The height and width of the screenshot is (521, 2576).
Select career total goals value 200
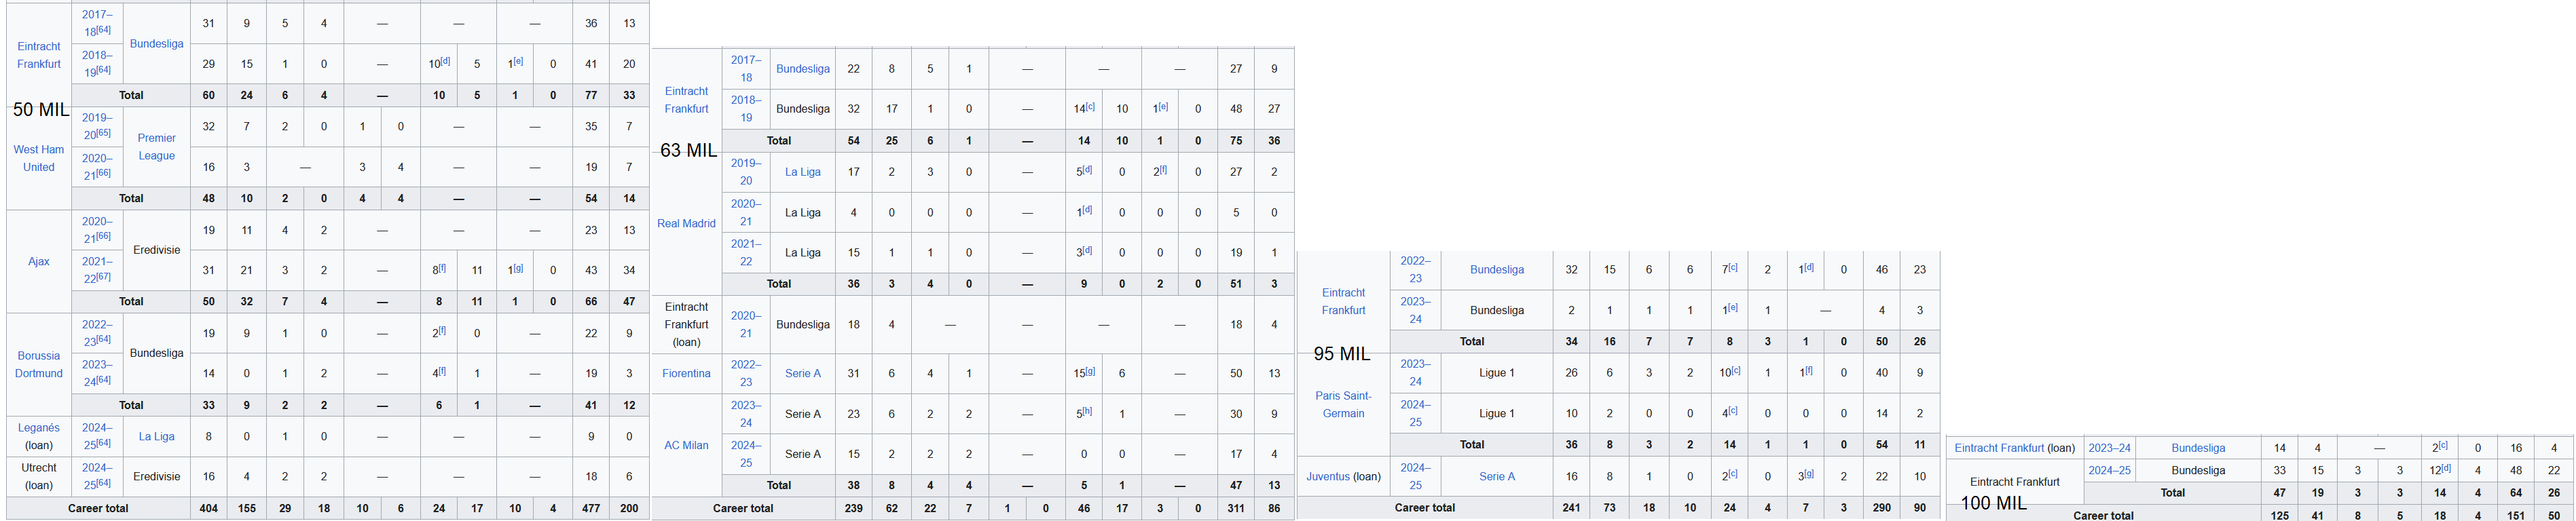click(629, 508)
